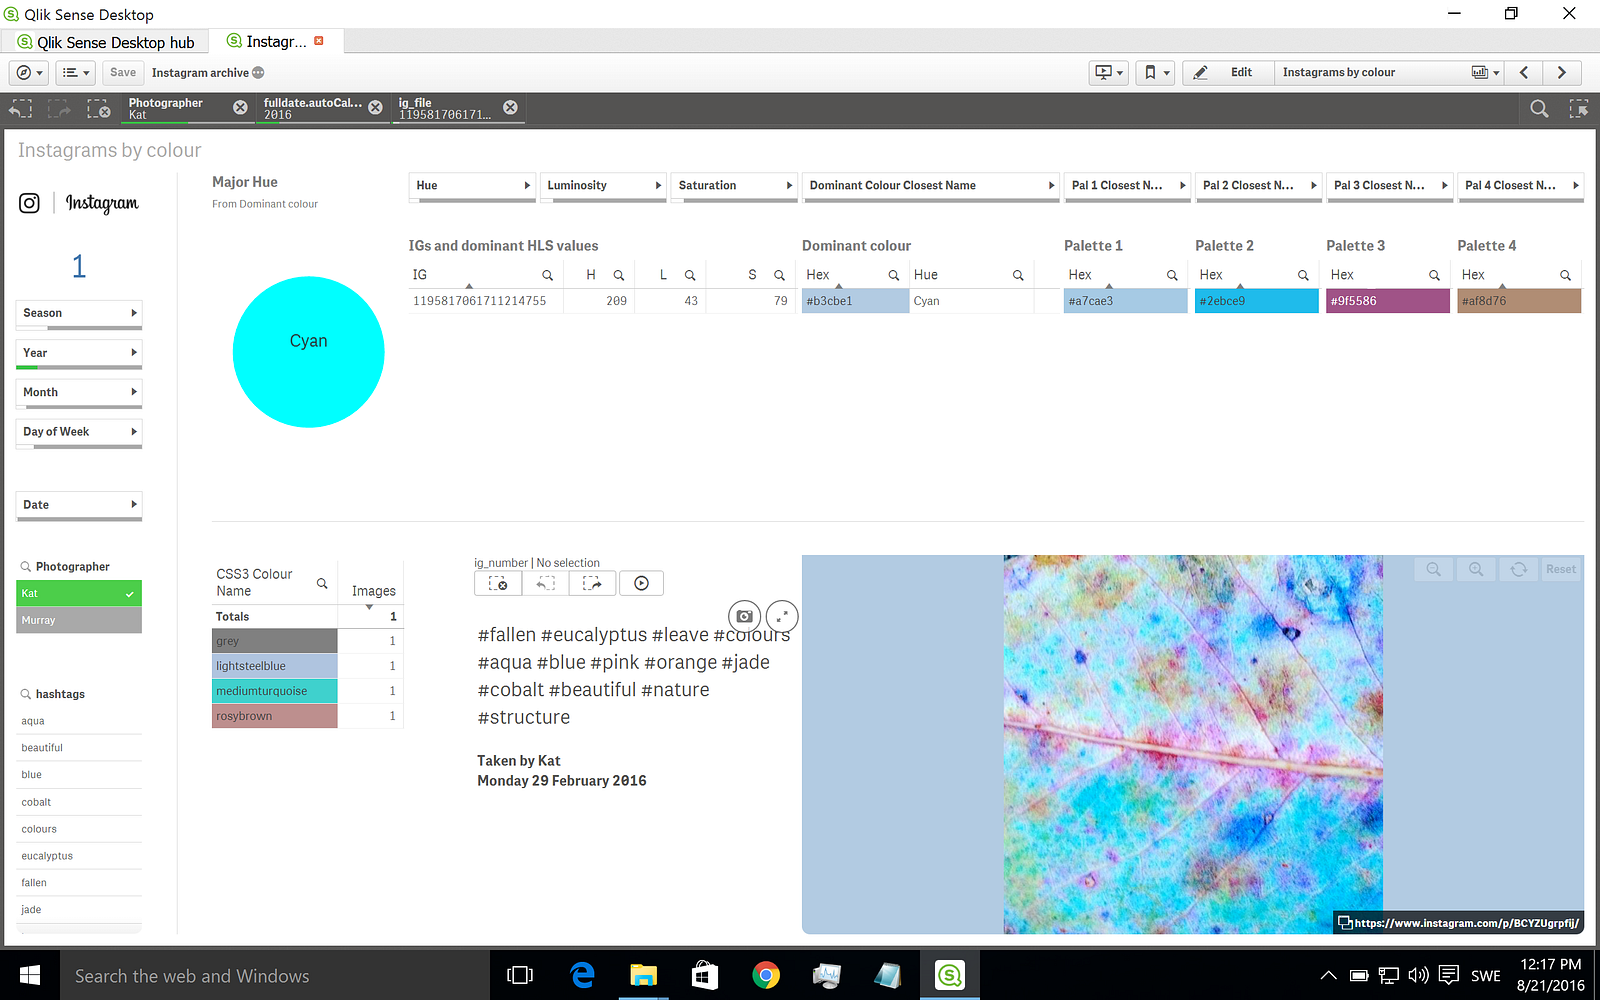Go to the next sheet
The width and height of the screenshot is (1600, 1000).
click(x=1562, y=73)
